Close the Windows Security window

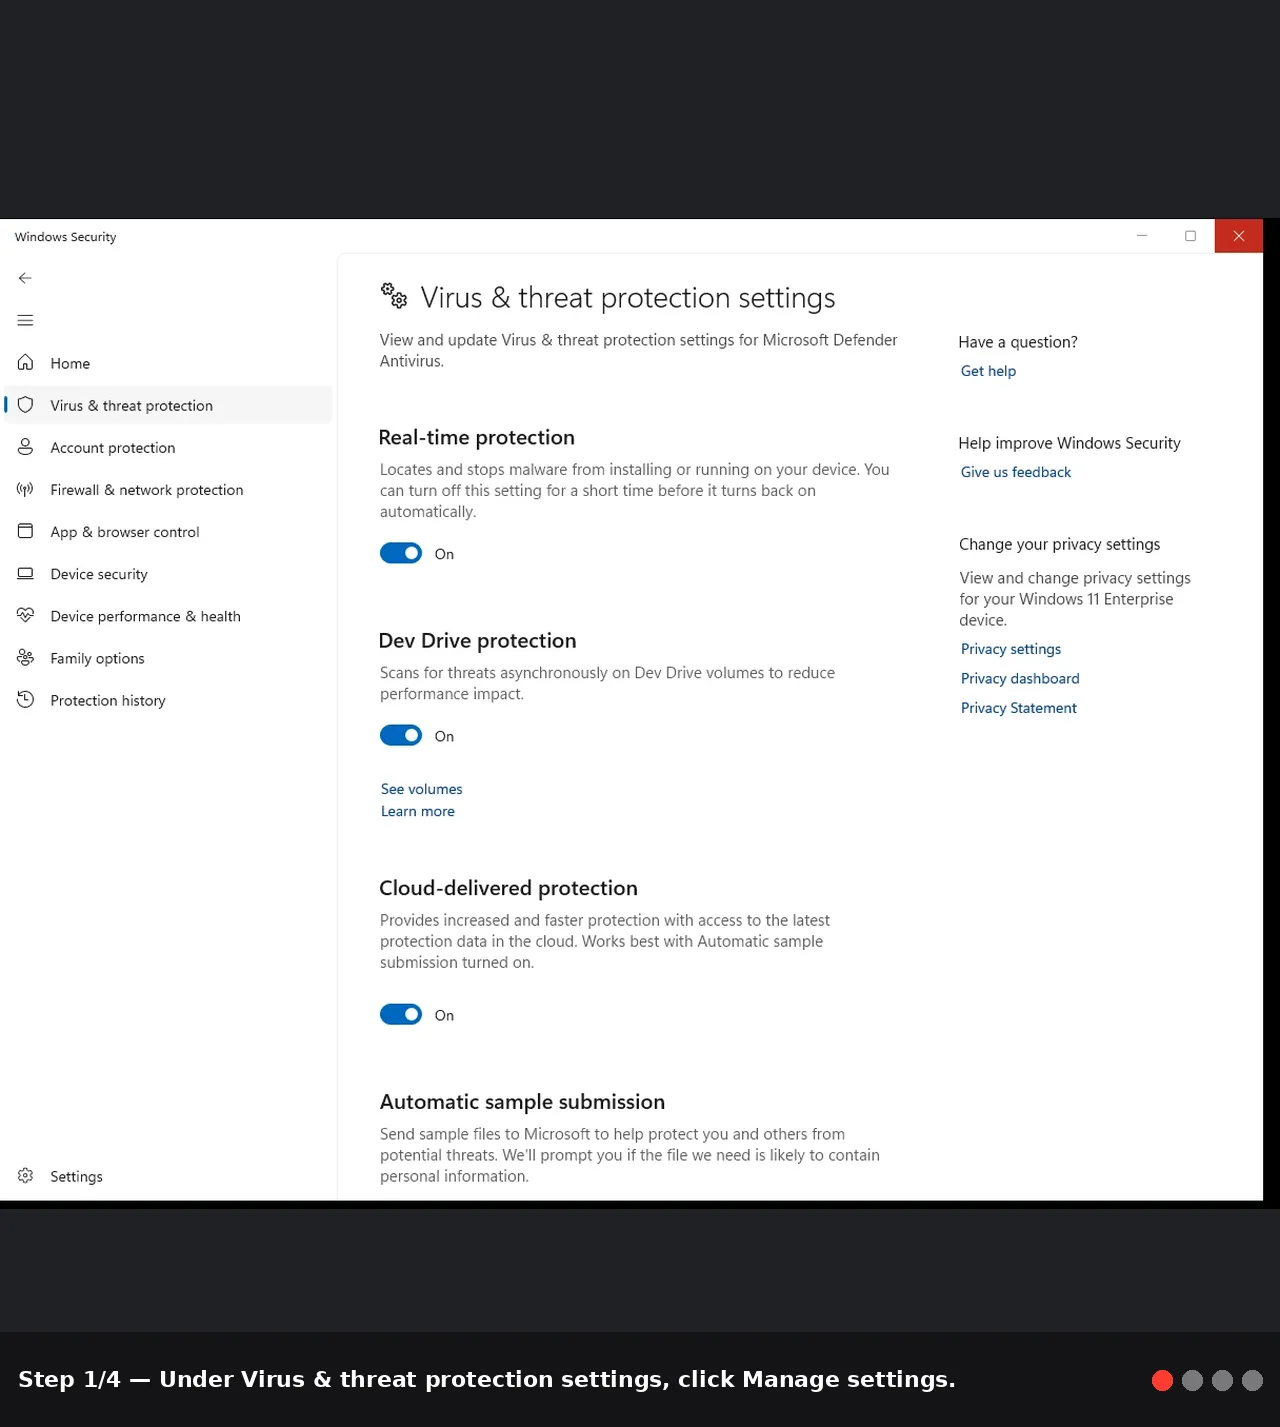(1239, 236)
